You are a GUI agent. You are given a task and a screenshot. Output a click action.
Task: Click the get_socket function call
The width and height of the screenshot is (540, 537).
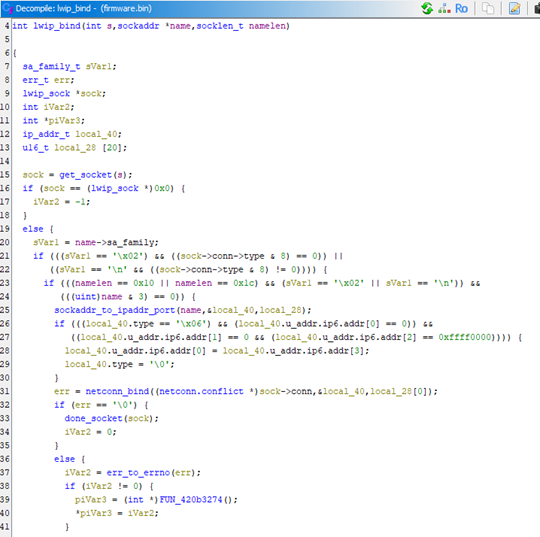86,175
